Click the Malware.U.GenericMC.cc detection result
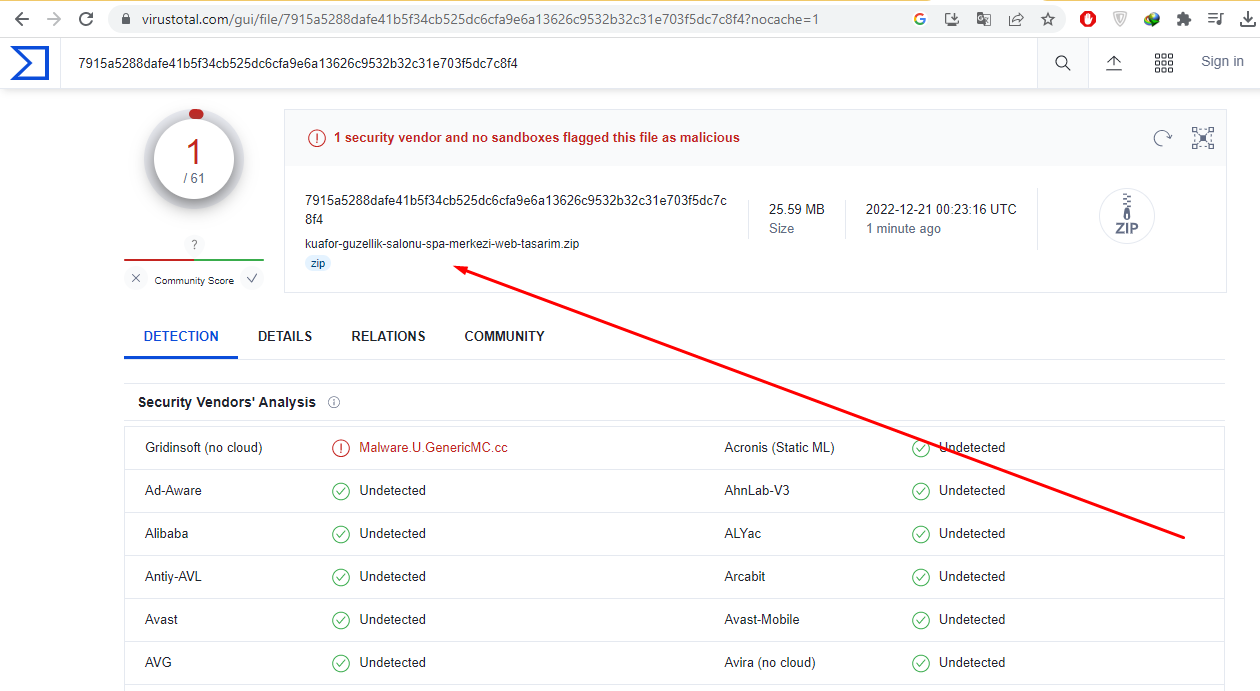The image size is (1260, 691). (433, 448)
